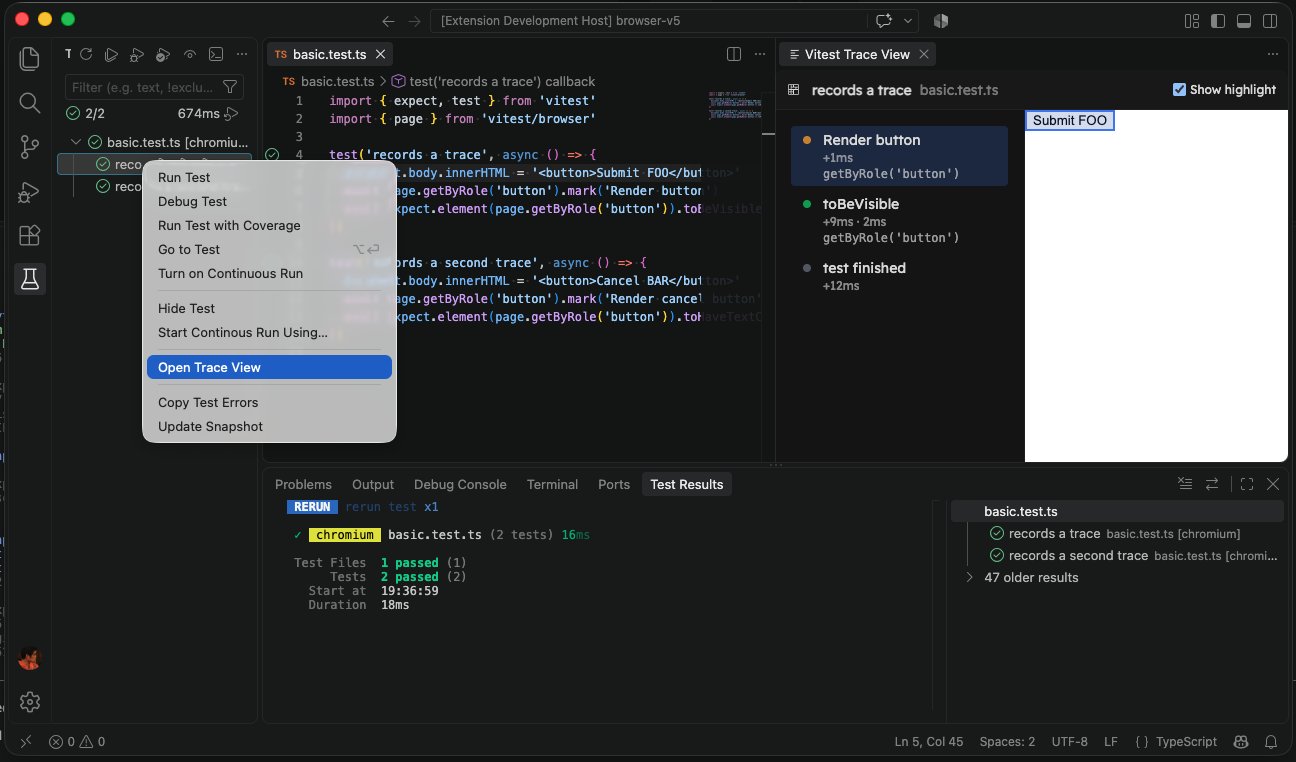This screenshot has height=762, width=1296.
Task: Open the Accounts avatar in activity bar
Action: point(30,658)
